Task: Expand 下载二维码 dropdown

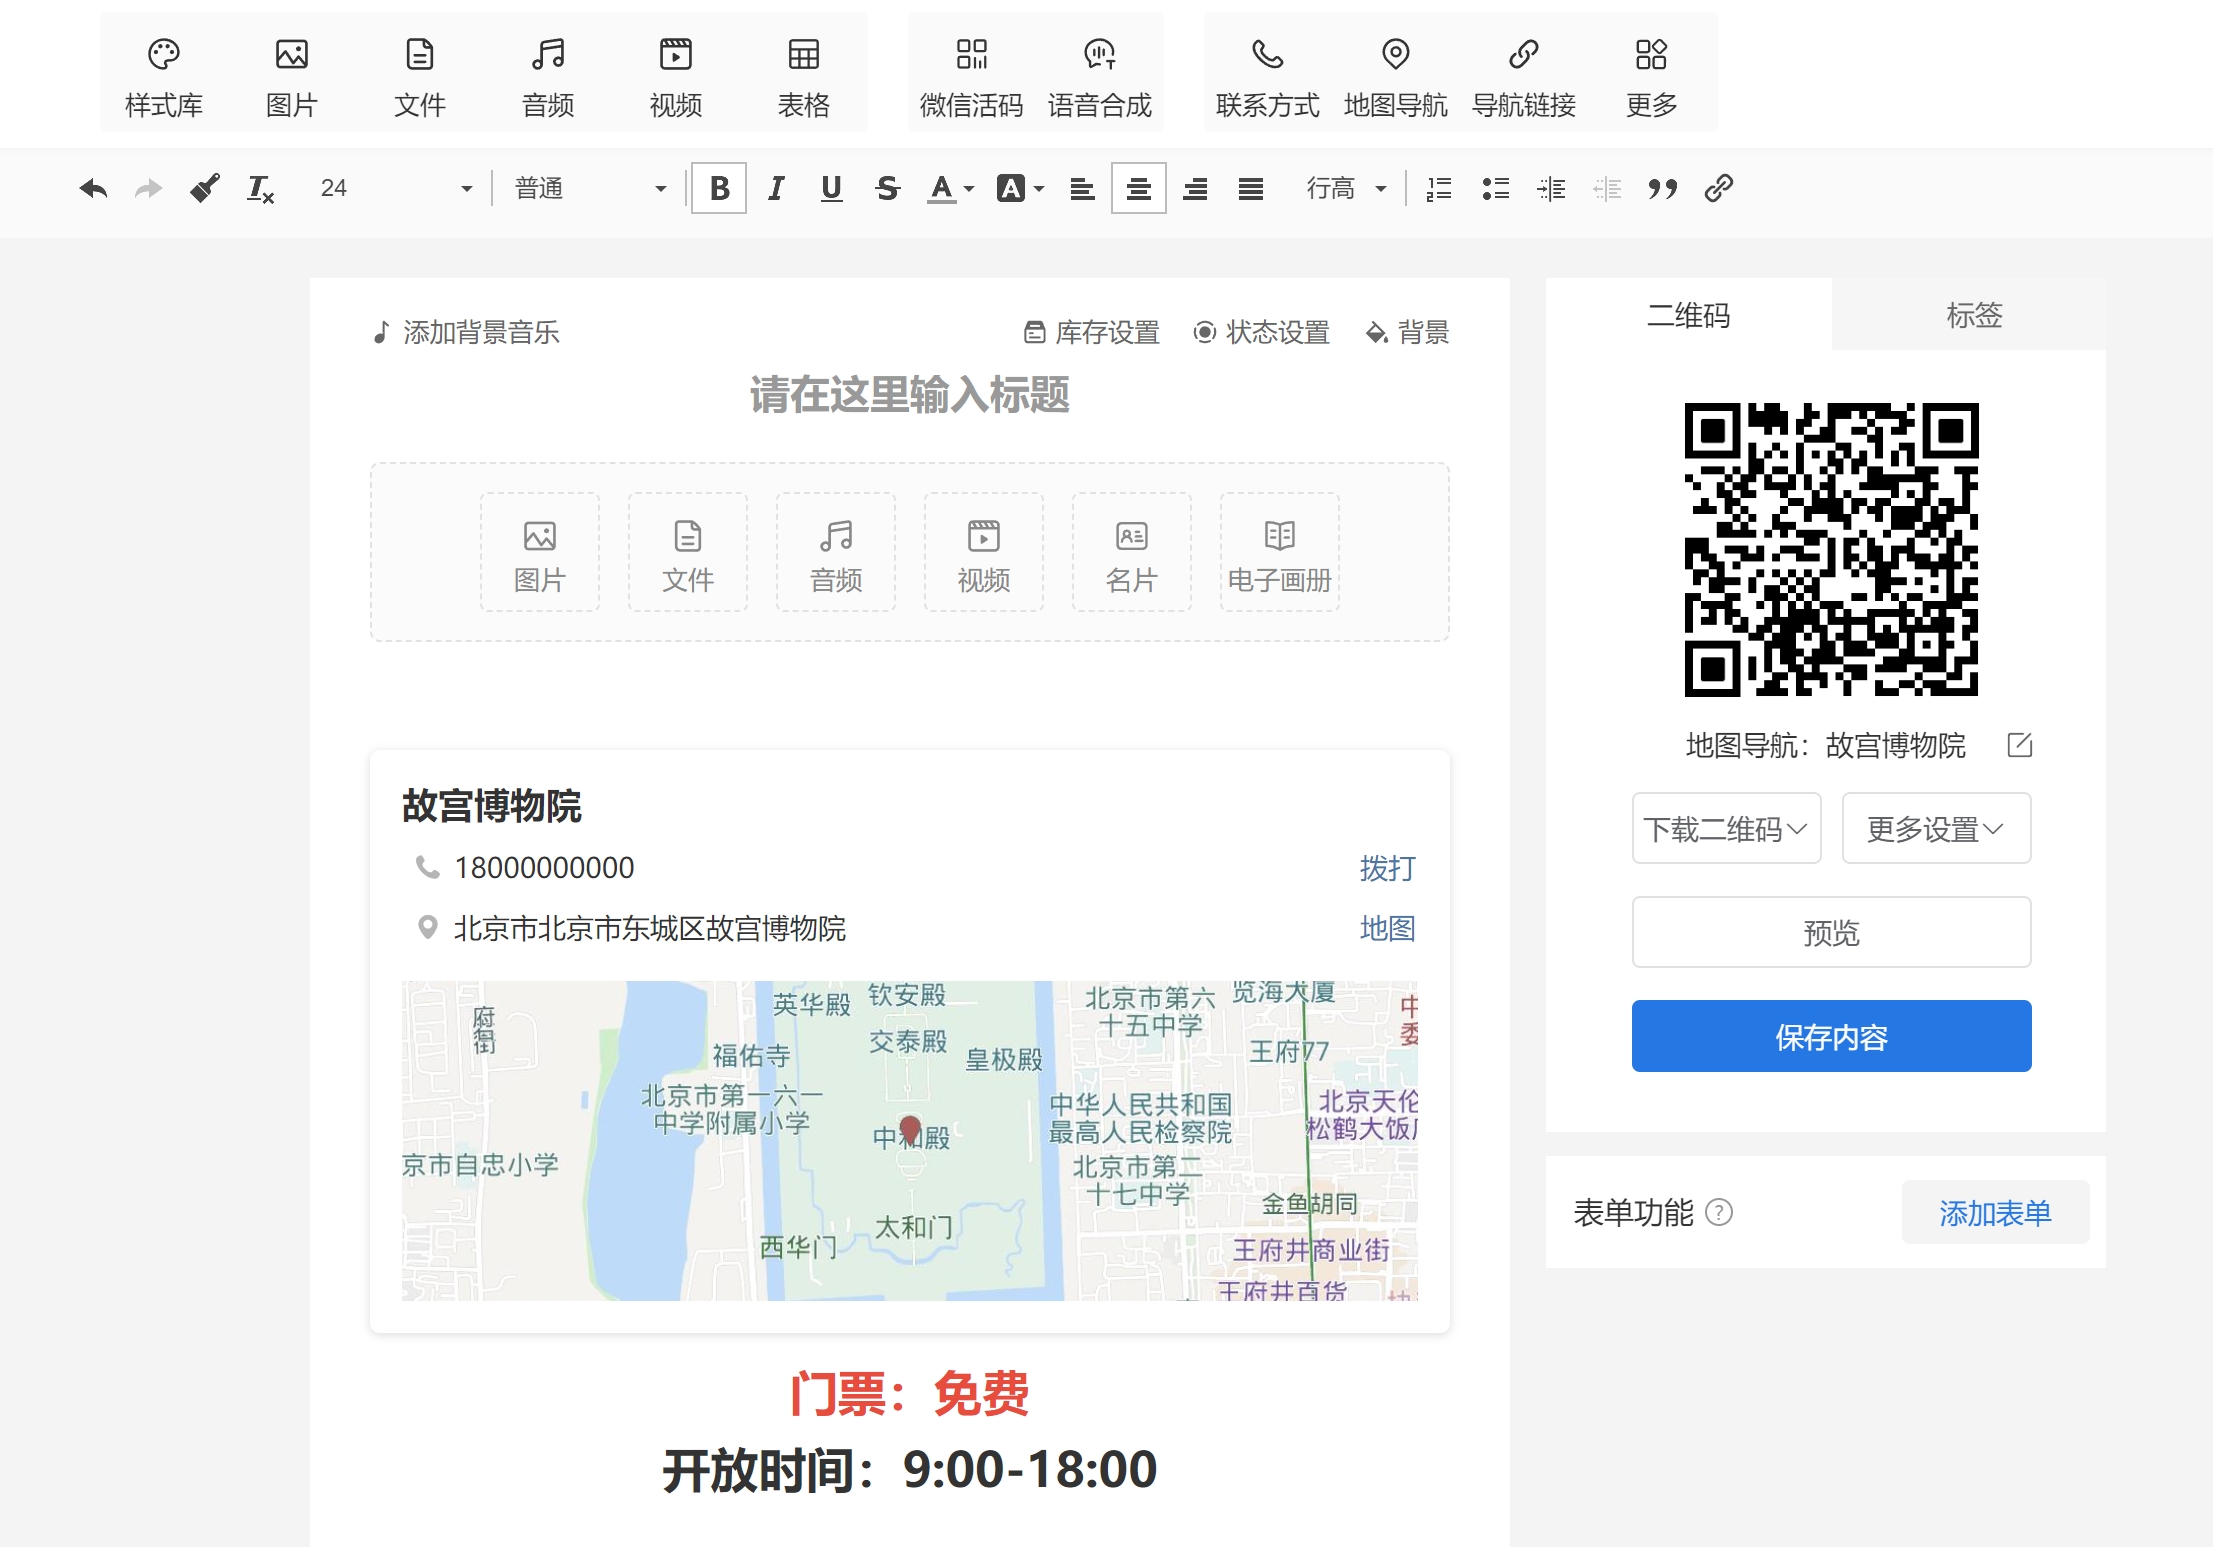Action: [1727, 828]
